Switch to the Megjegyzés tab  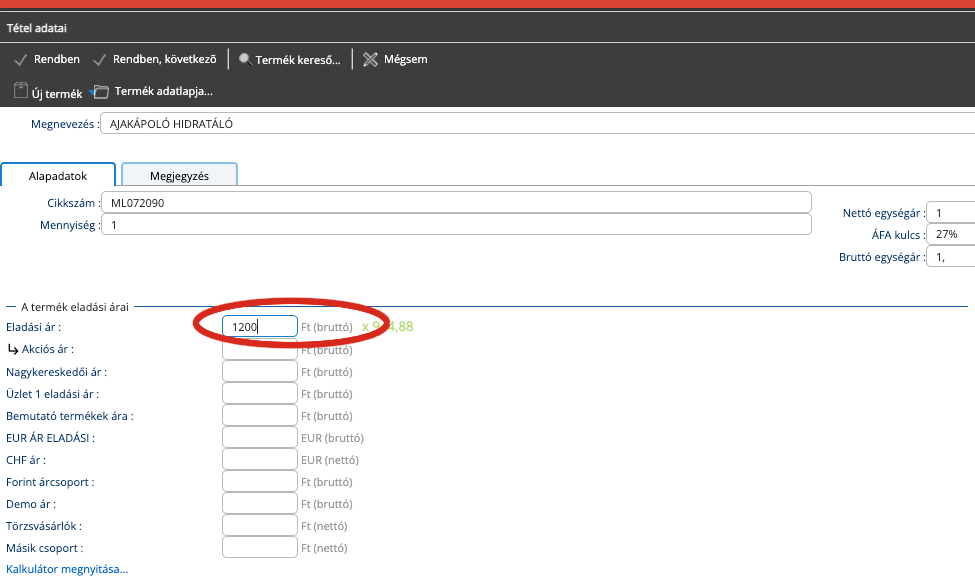(179, 175)
